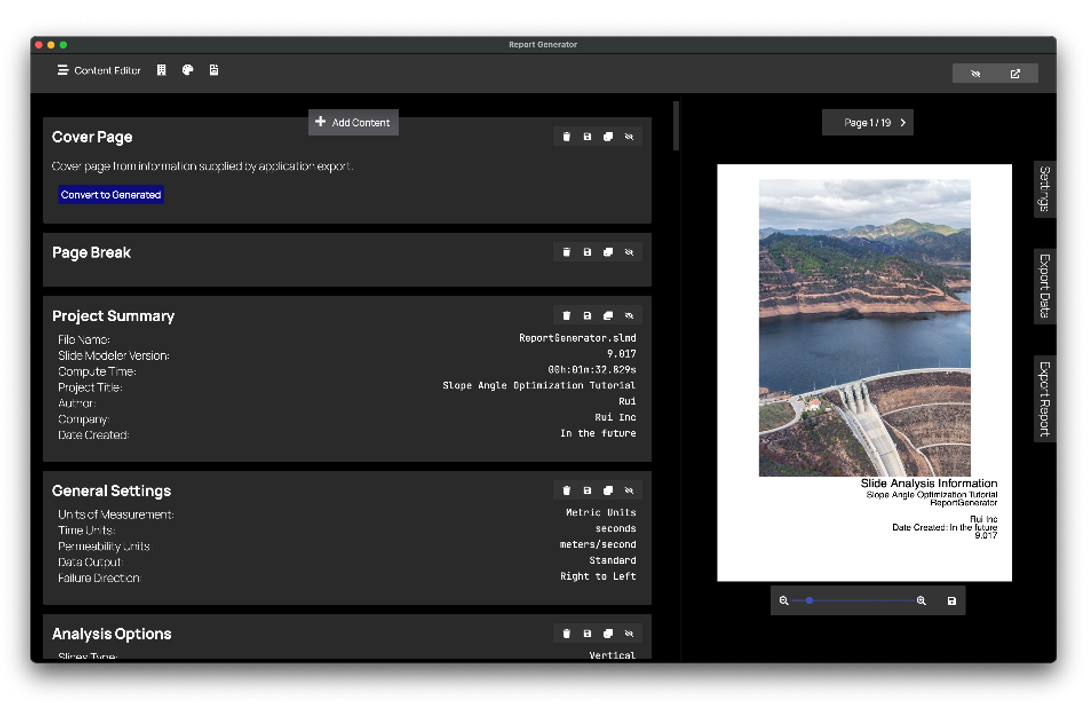Toggle visibility of the Page Break section

click(x=629, y=253)
